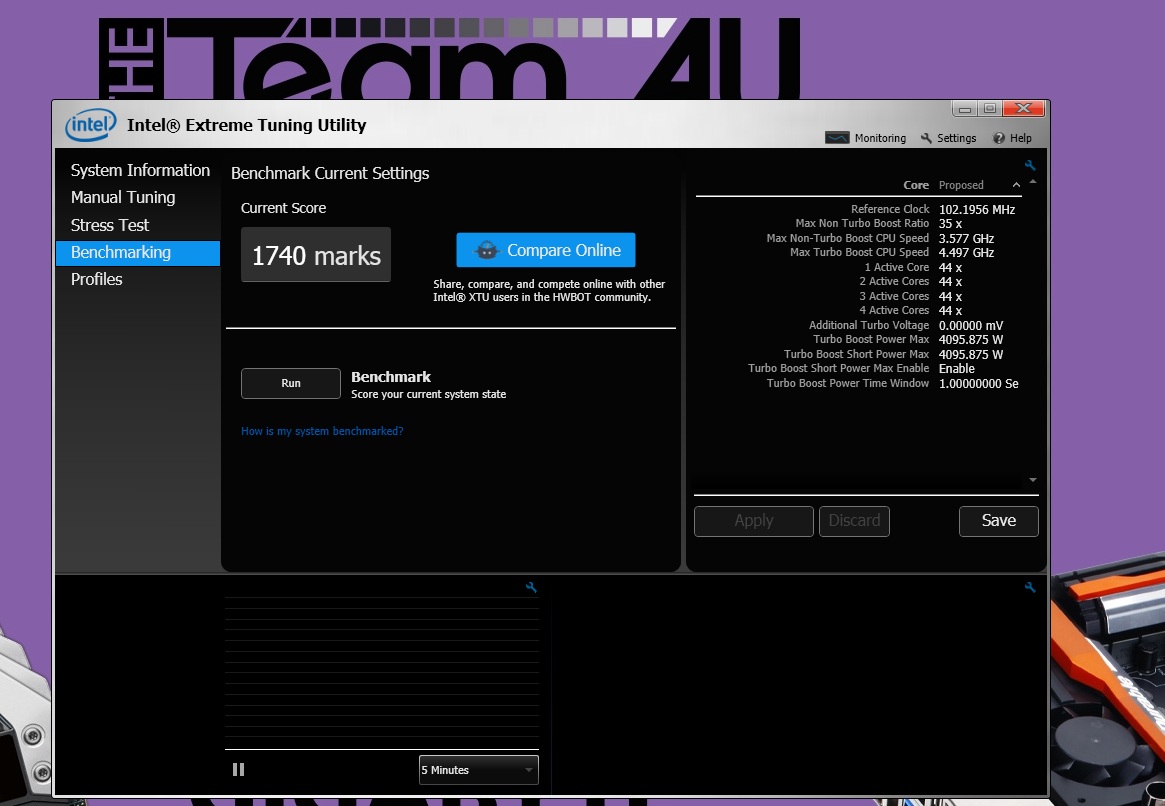Click the Apply button
Viewport: 1165px width, 806px height.
pyautogui.click(x=753, y=521)
